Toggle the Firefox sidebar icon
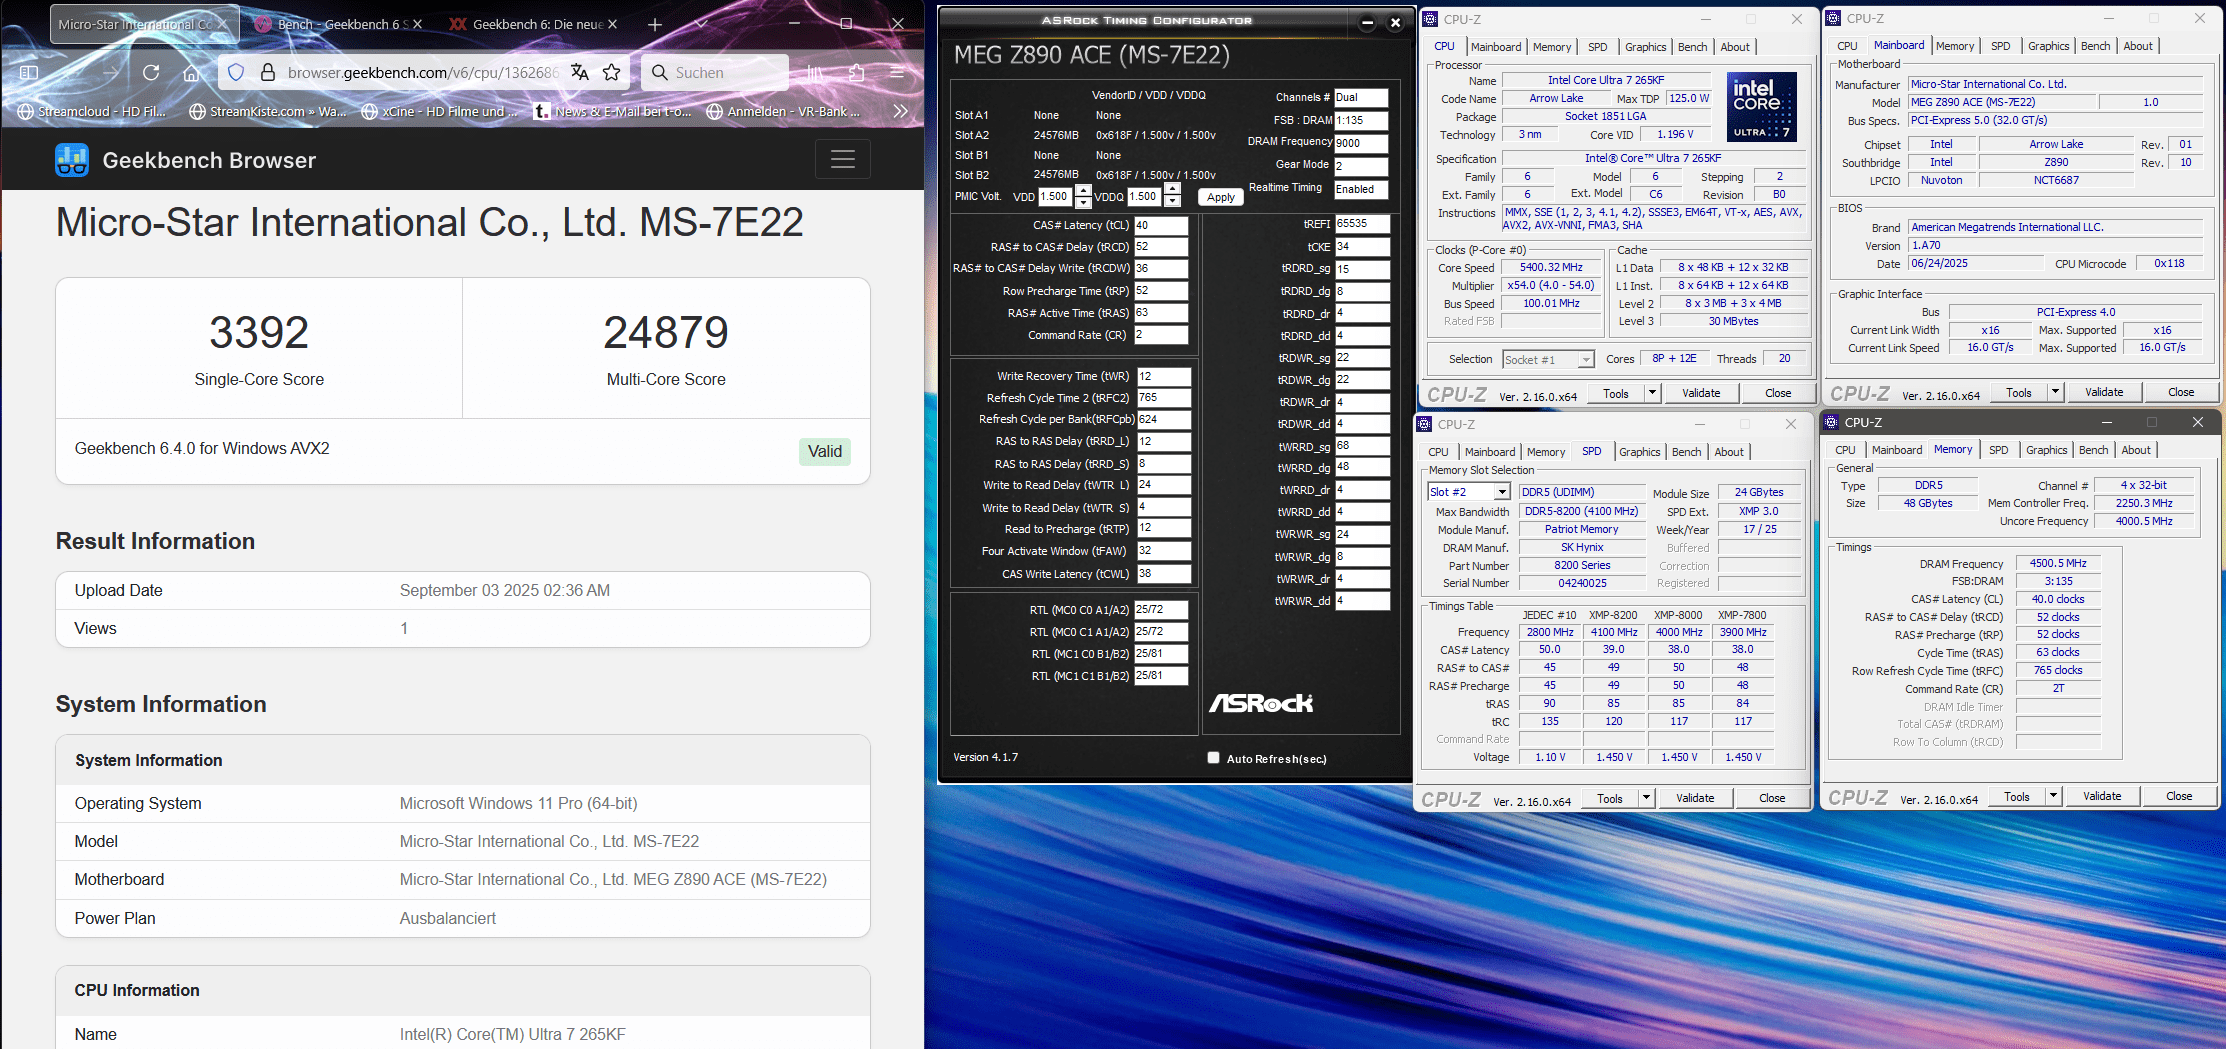Screen dimensions: 2226x1049 [x=29, y=73]
